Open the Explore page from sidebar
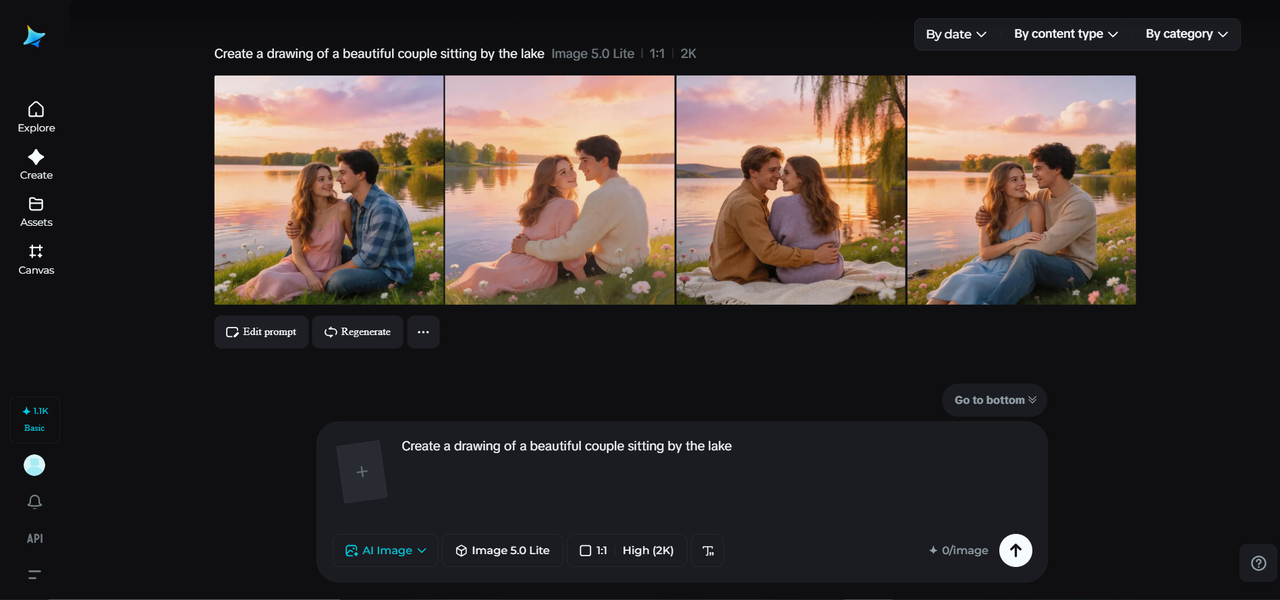The height and width of the screenshot is (600, 1280). coord(36,116)
